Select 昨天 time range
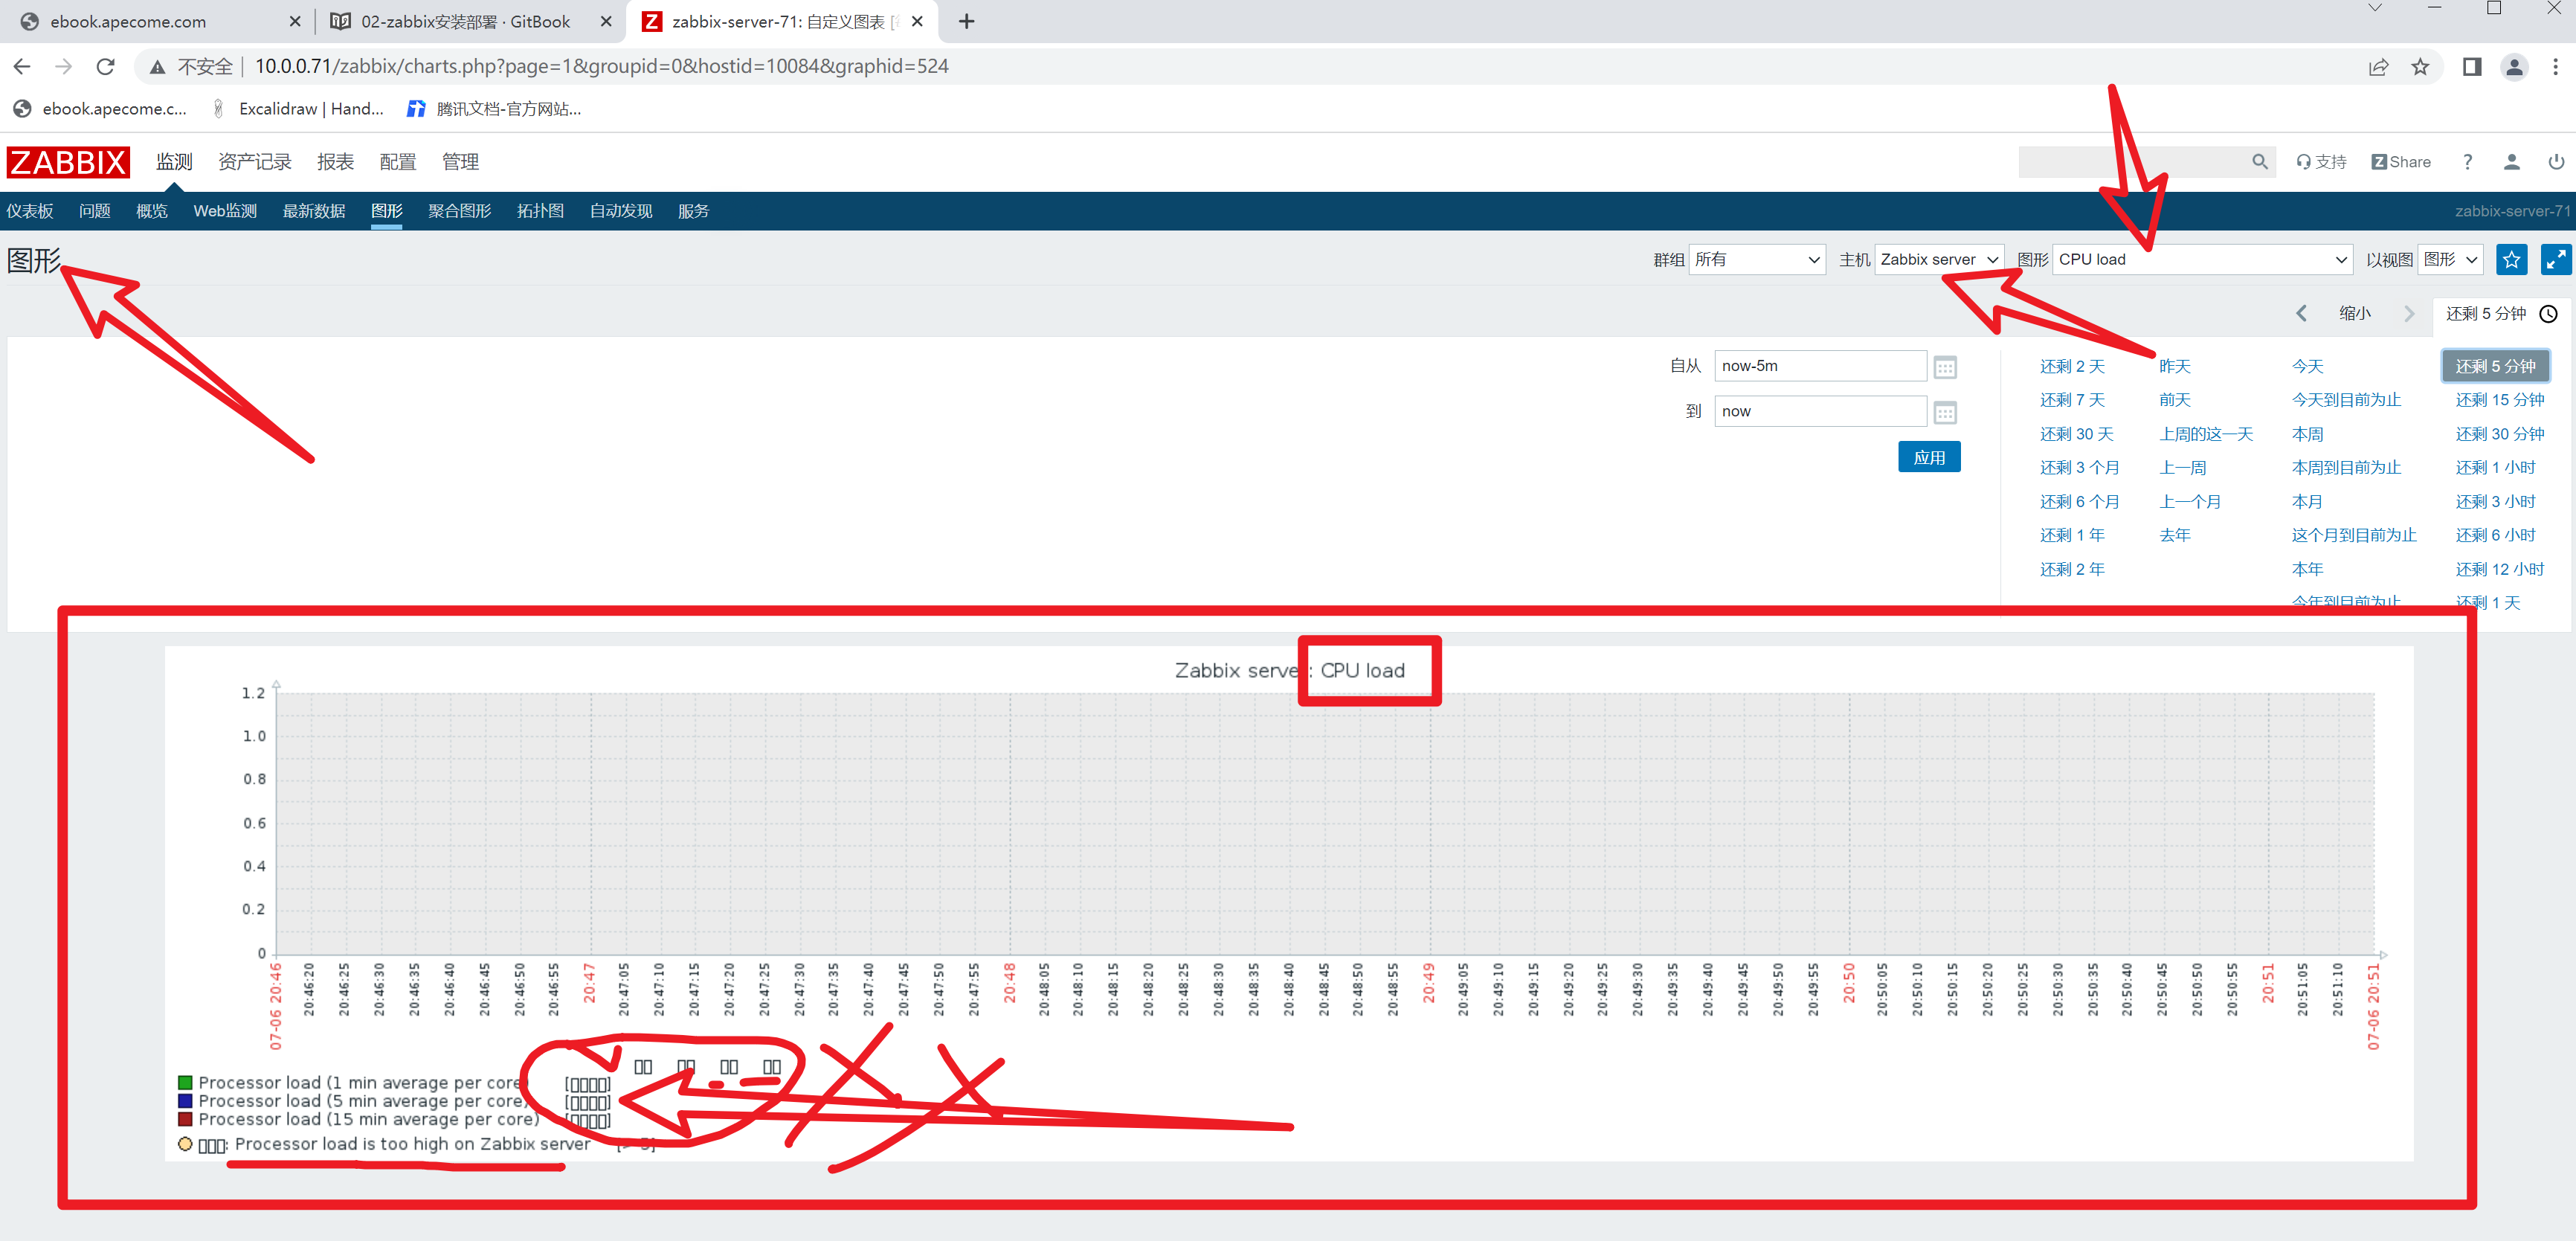The height and width of the screenshot is (1241, 2576). (2175, 367)
